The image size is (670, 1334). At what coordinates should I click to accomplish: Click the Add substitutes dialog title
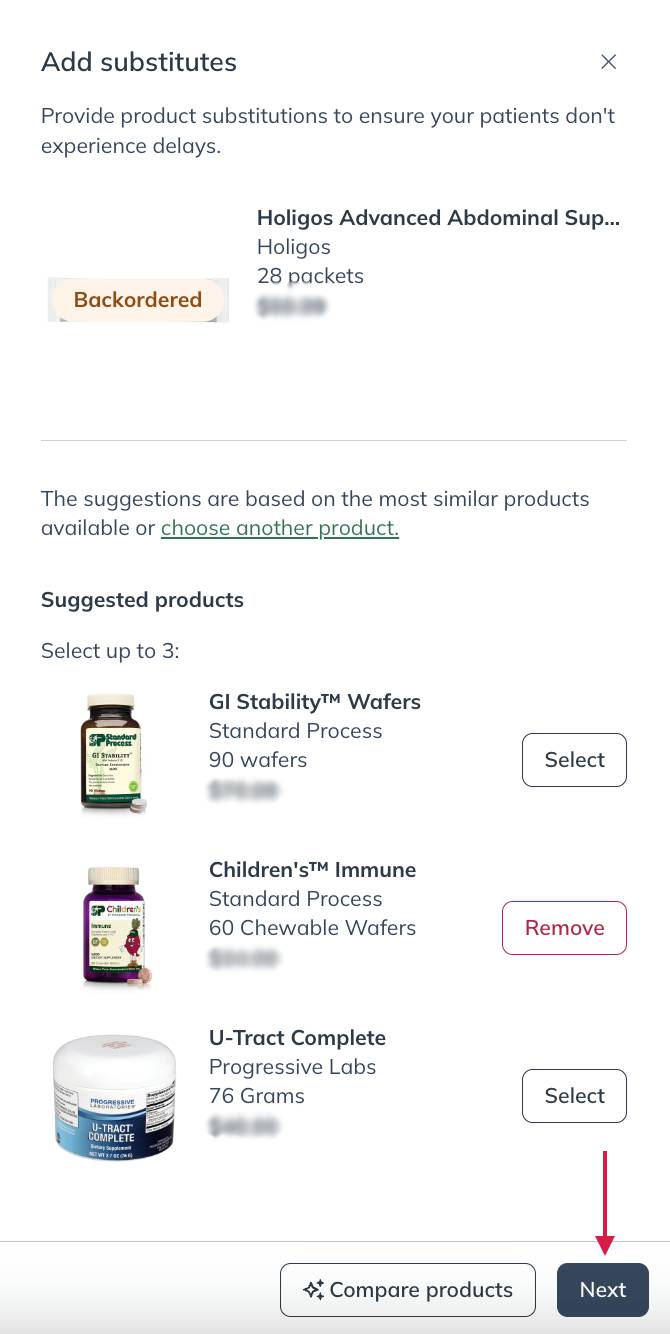[138, 61]
